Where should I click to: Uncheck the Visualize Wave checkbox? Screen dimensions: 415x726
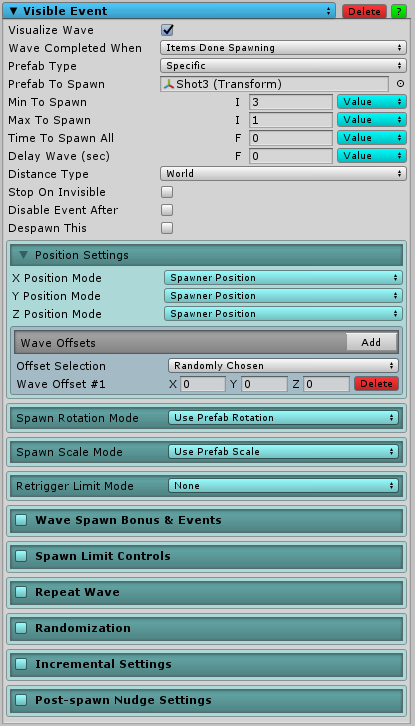point(167,30)
